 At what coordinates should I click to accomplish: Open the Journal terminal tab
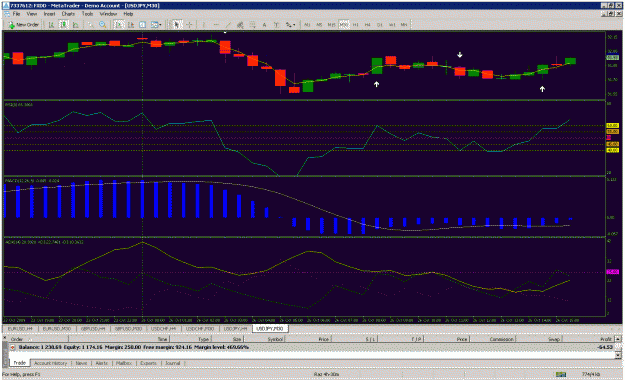tap(172, 363)
